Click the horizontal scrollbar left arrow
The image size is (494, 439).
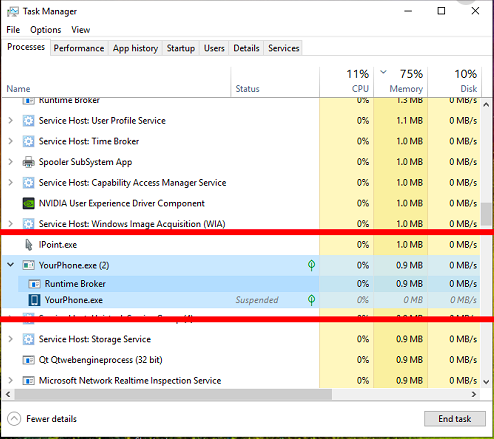[8, 394]
